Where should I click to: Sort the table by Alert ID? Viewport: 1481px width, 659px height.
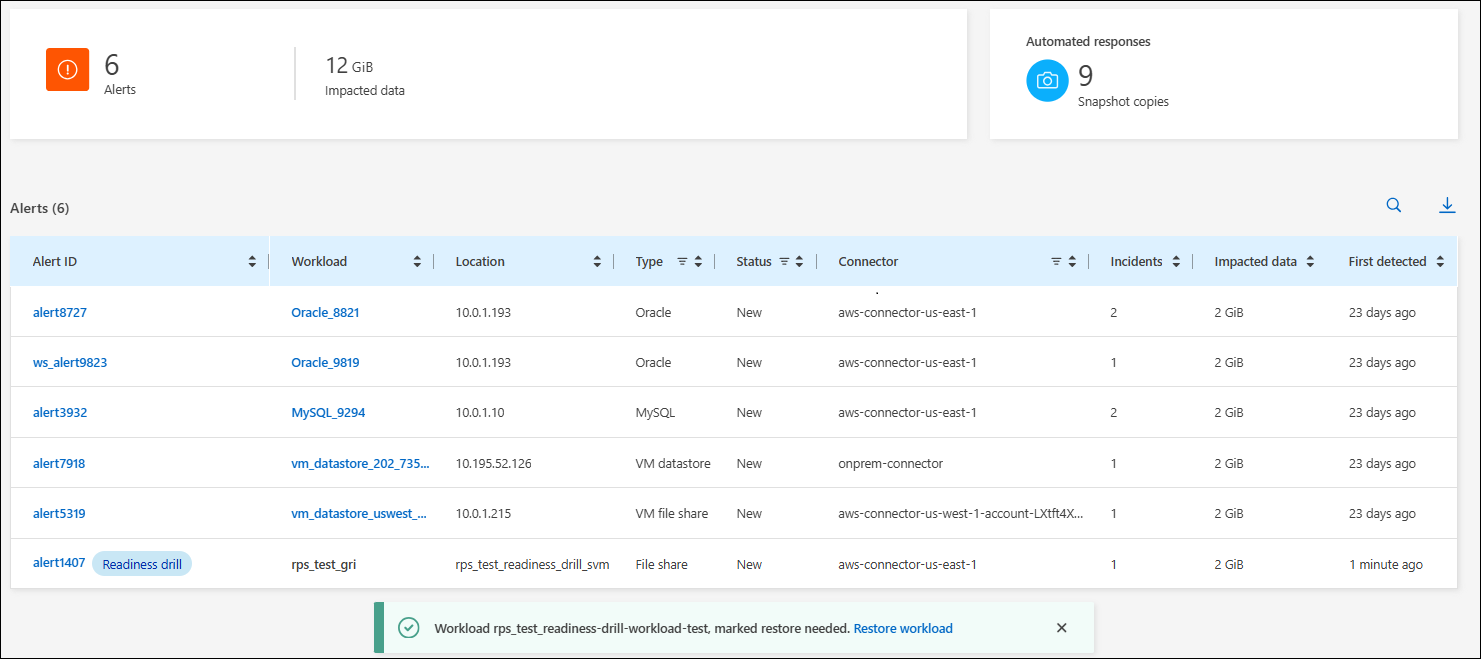[x=252, y=262]
